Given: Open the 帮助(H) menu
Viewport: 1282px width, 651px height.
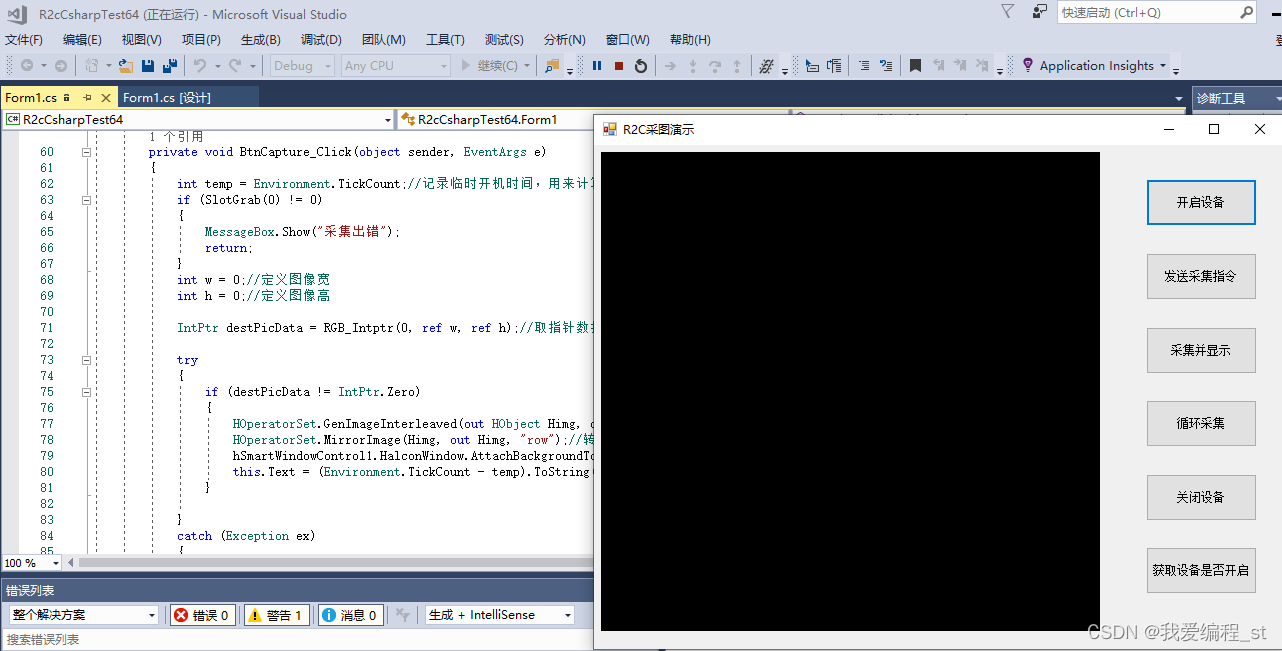Looking at the screenshot, I should 690,40.
